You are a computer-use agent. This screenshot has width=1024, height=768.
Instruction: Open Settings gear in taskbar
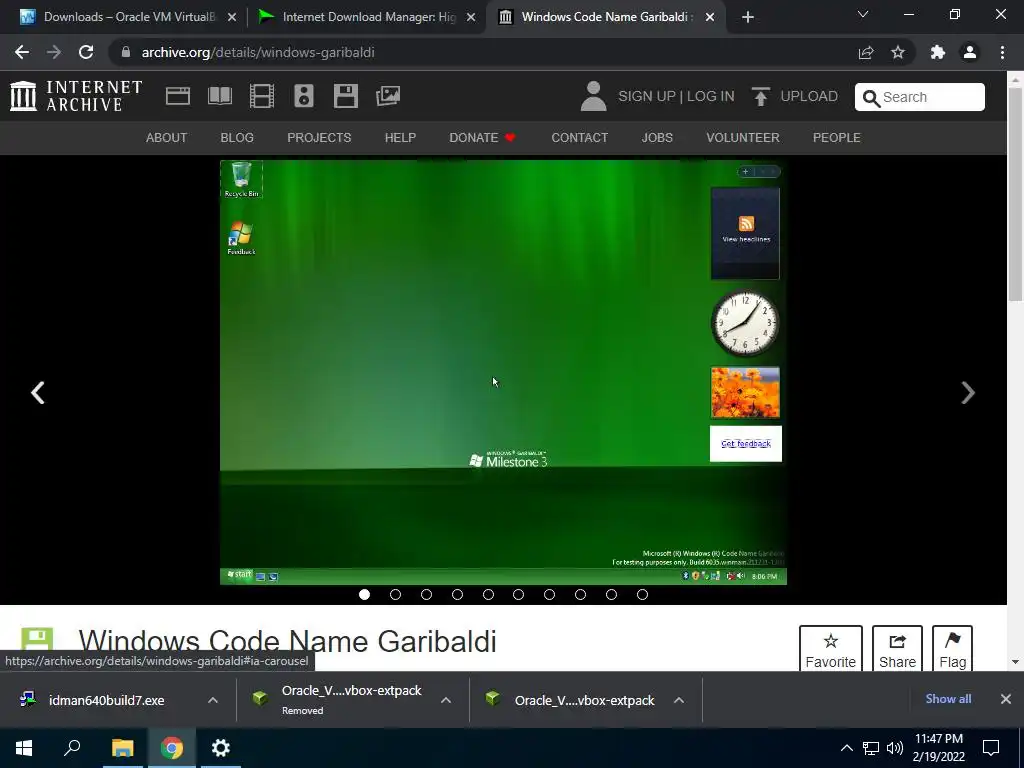click(x=221, y=748)
